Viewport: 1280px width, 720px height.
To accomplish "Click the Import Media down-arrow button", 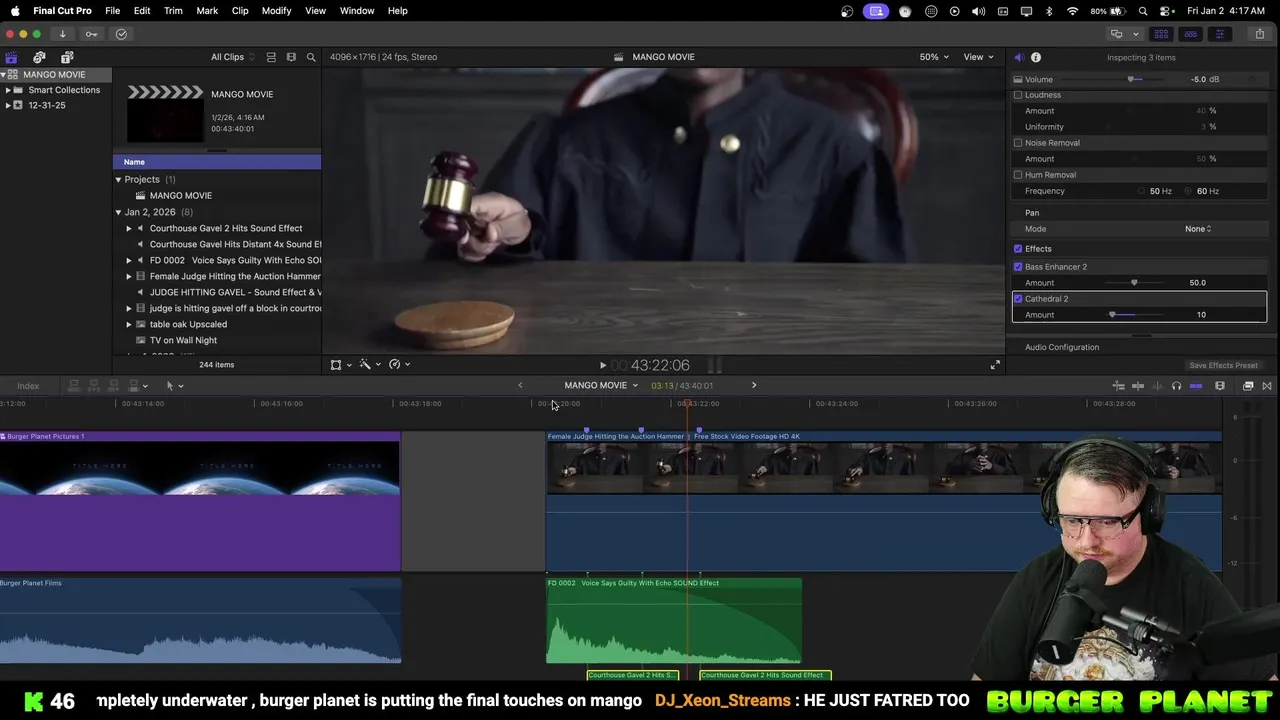I will point(62,34).
